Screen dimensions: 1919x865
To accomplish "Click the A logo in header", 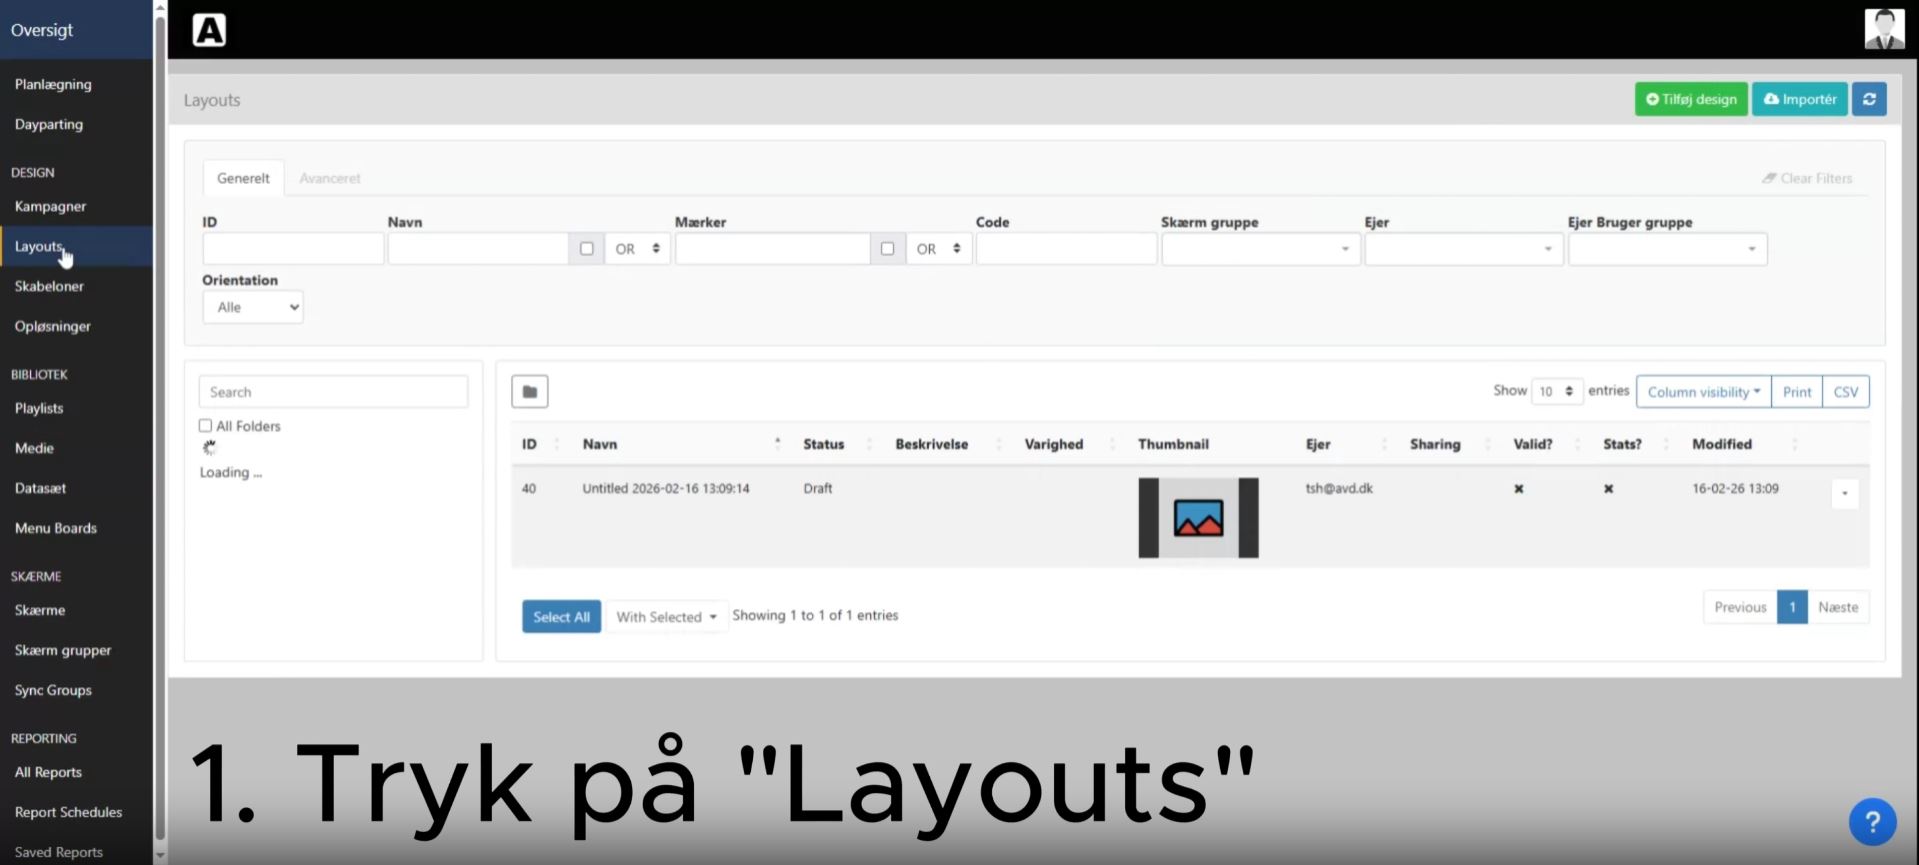I will [209, 30].
